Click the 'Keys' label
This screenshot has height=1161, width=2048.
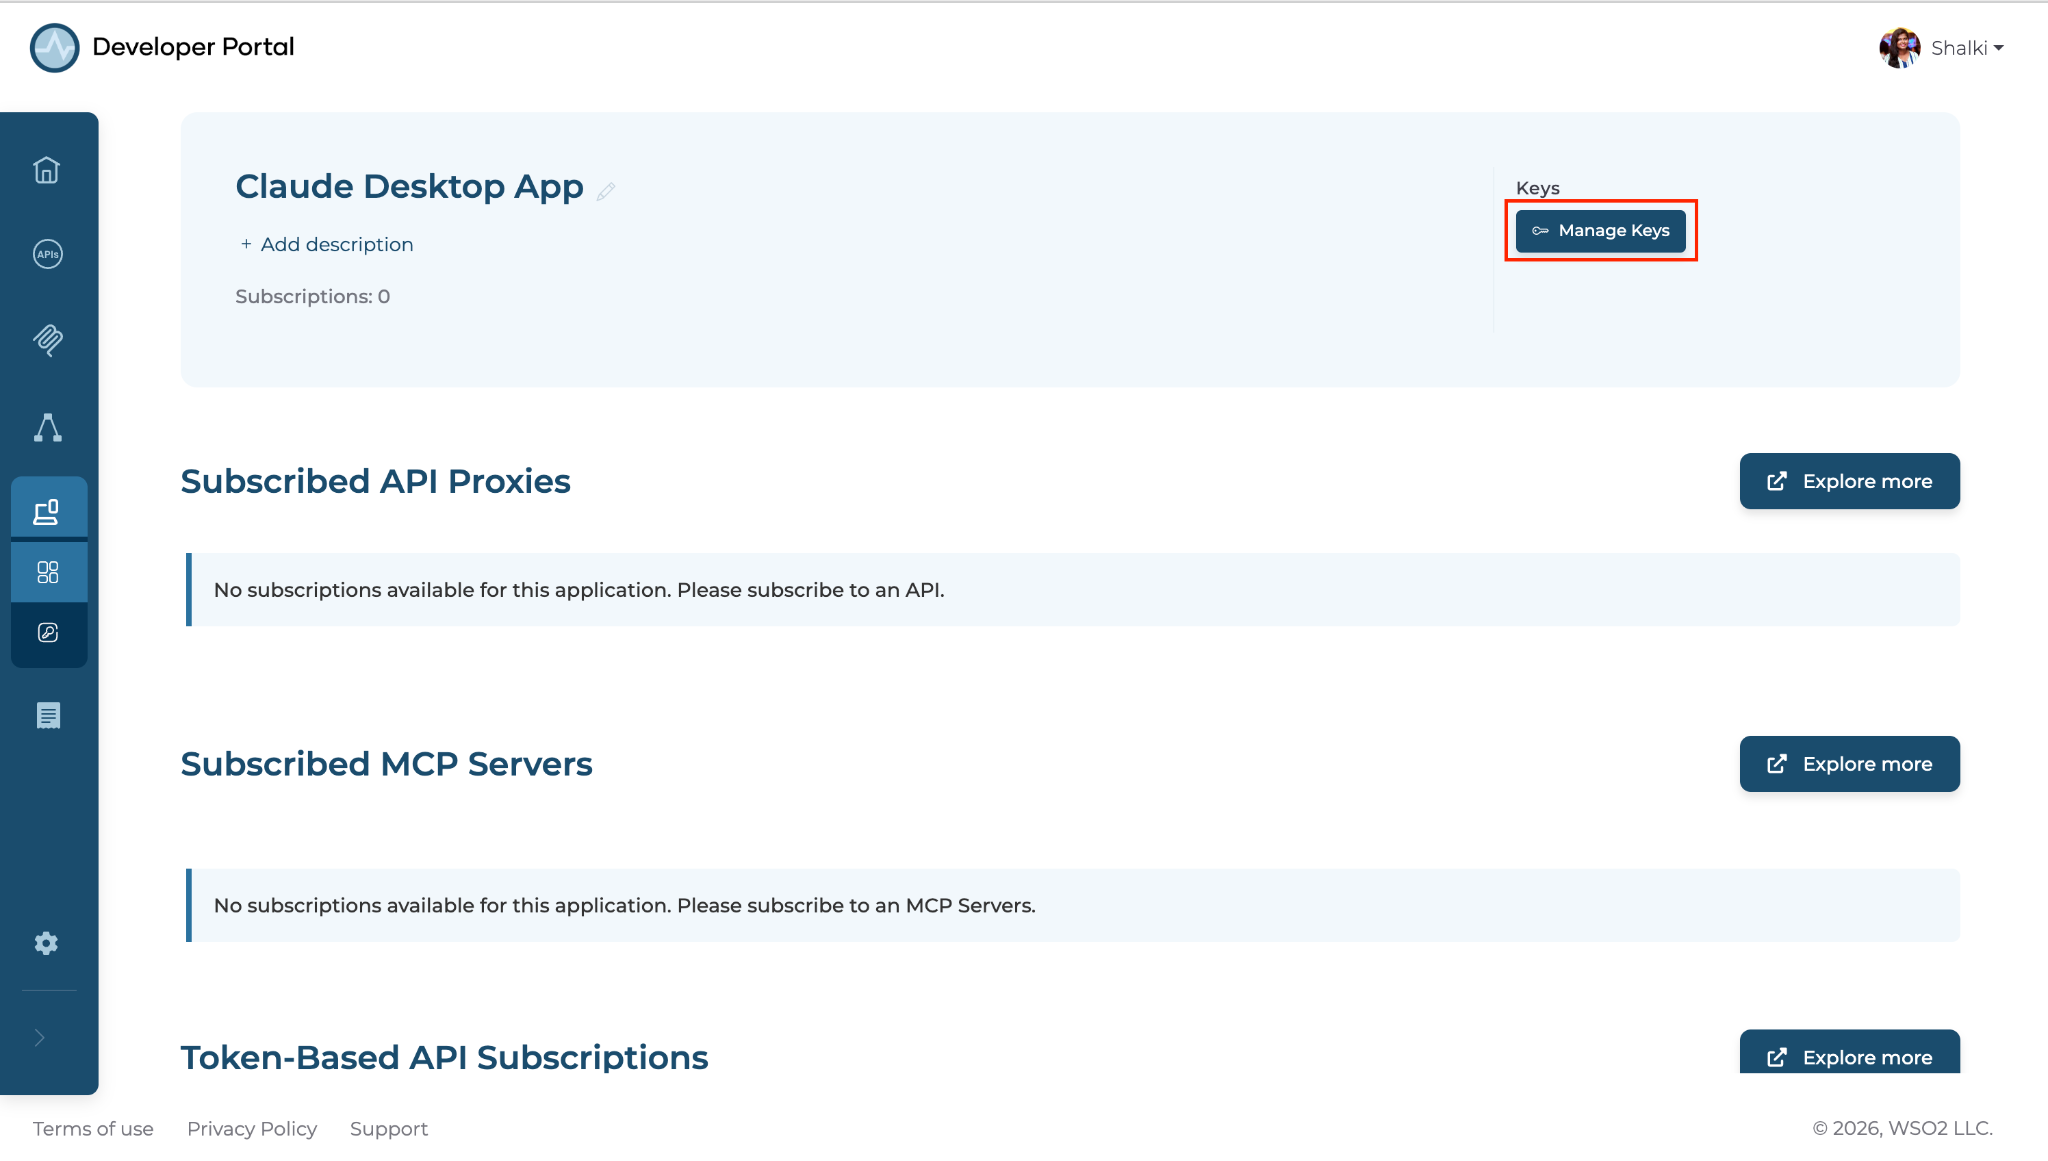pyautogui.click(x=1537, y=188)
